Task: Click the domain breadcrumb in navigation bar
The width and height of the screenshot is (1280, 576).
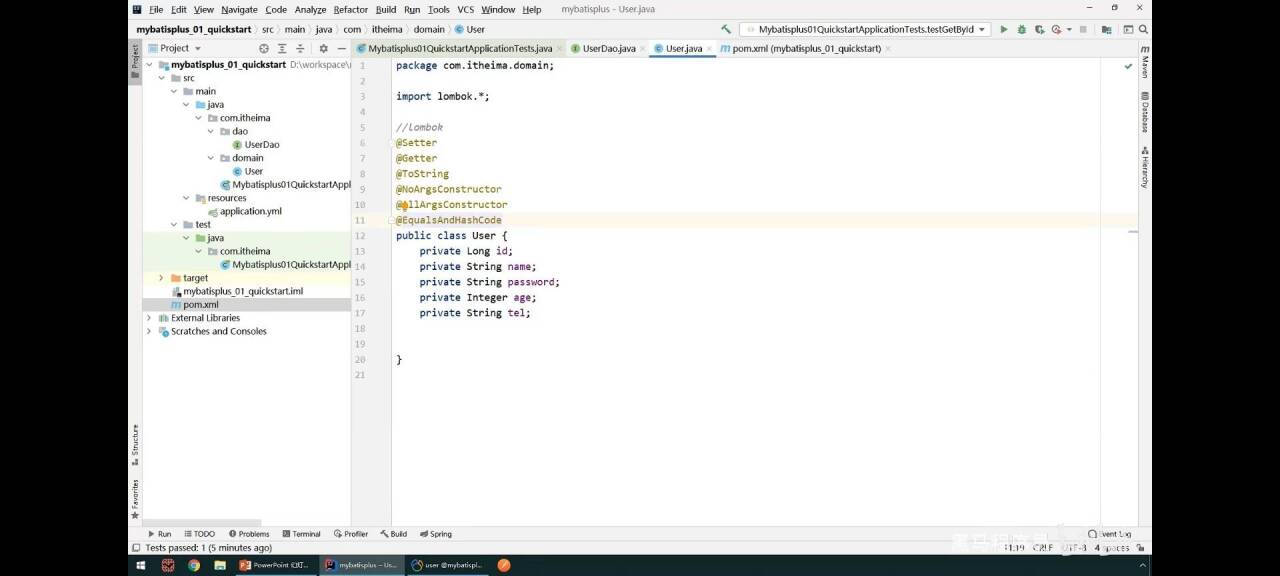Action: (429, 30)
